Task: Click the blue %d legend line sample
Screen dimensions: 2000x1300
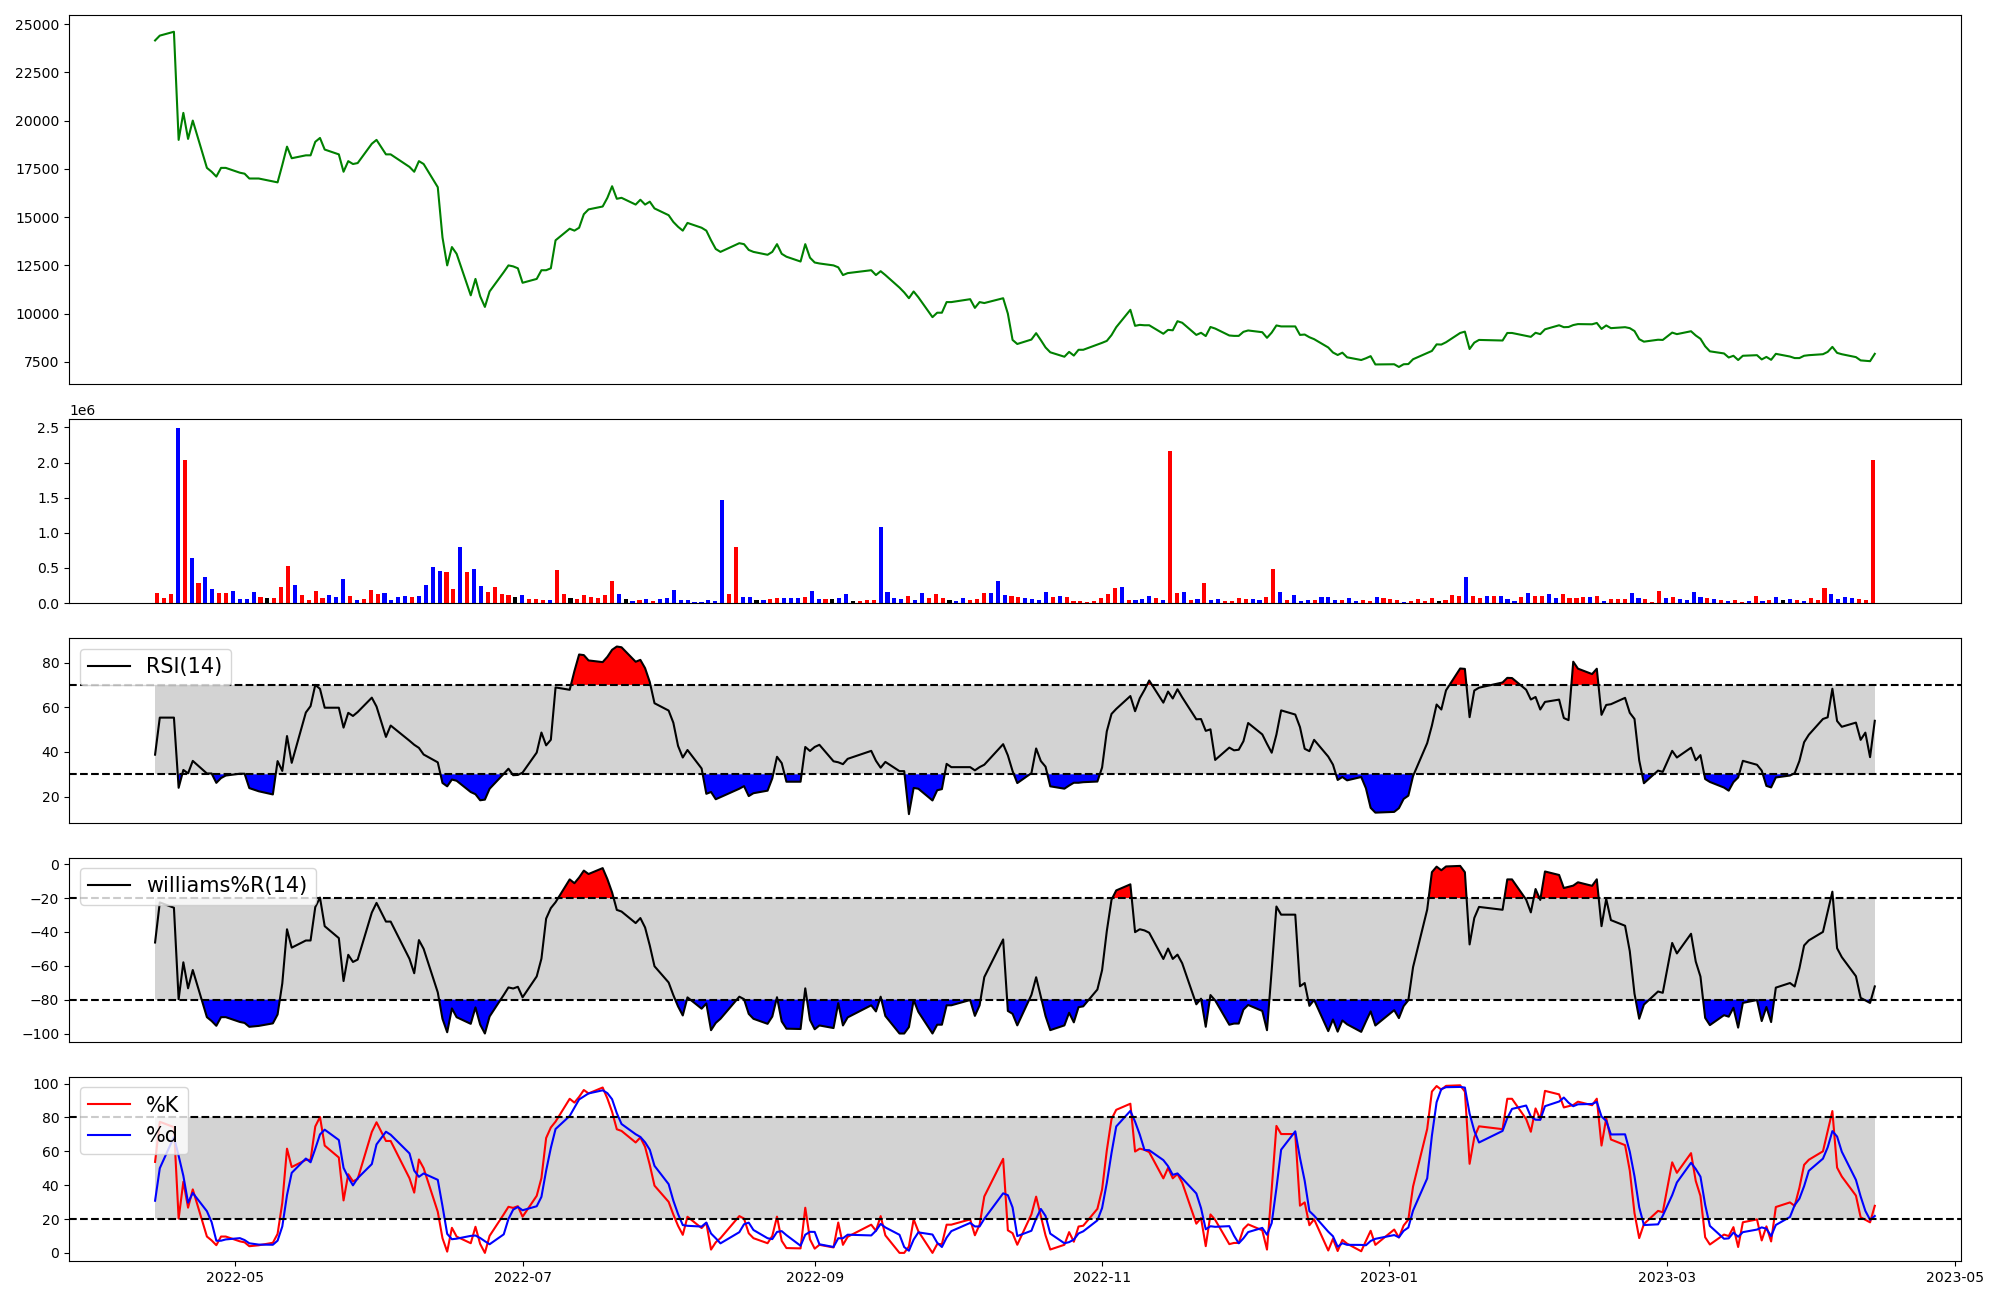Action: 110,1135
